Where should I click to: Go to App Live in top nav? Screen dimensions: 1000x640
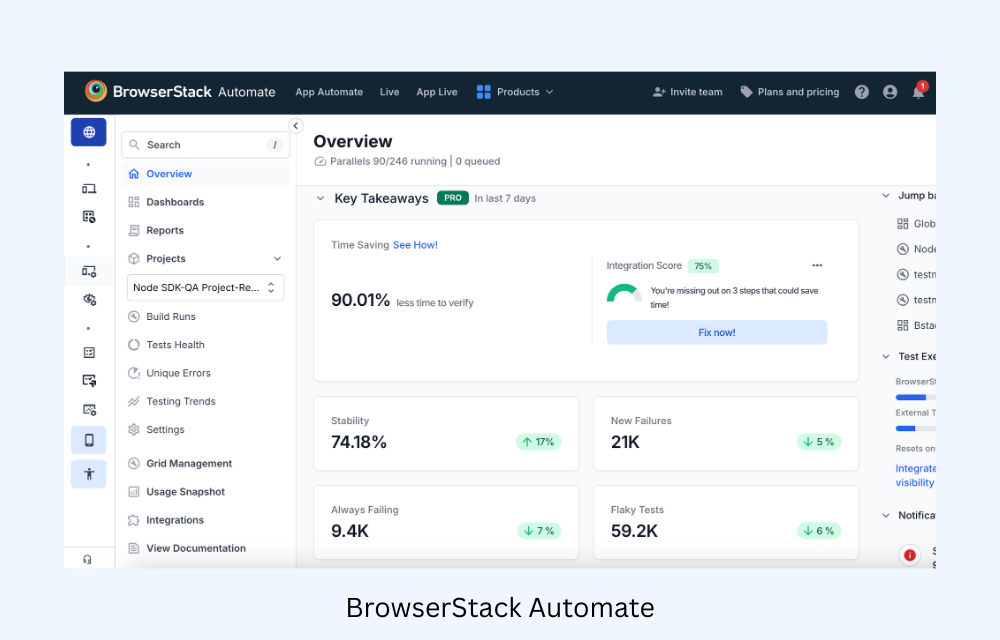pos(437,92)
